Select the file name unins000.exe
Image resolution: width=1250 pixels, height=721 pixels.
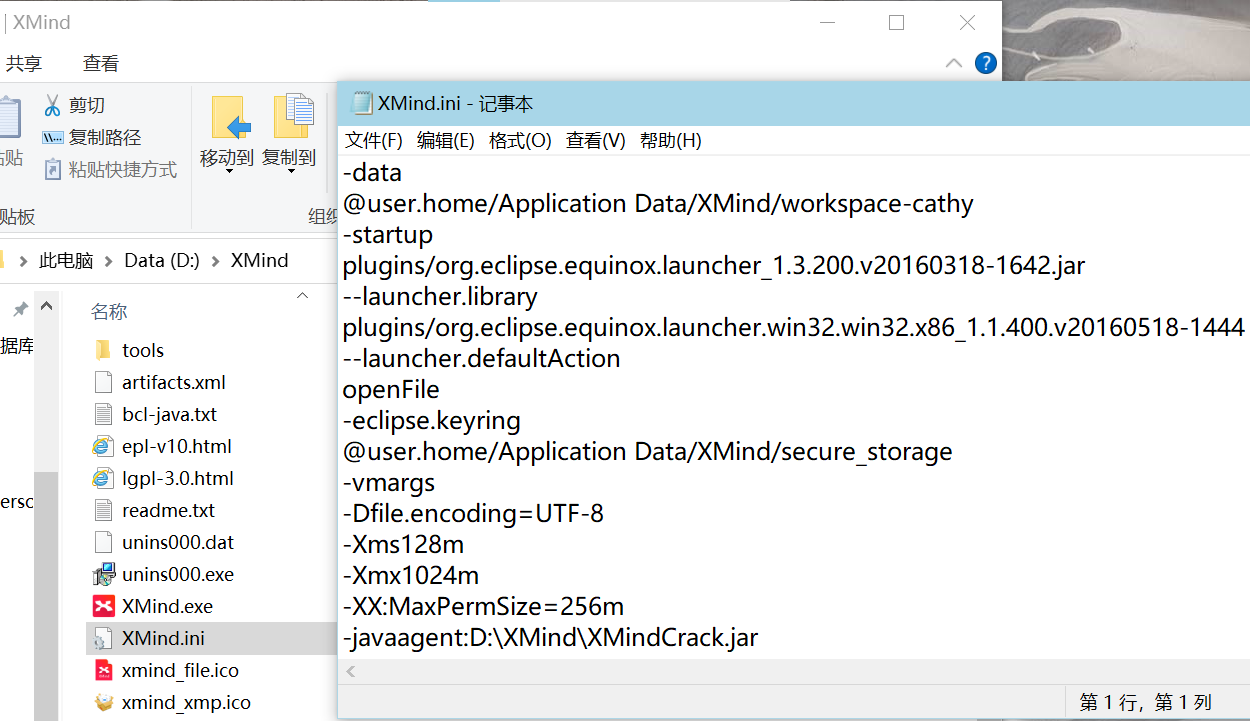(x=178, y=574)
